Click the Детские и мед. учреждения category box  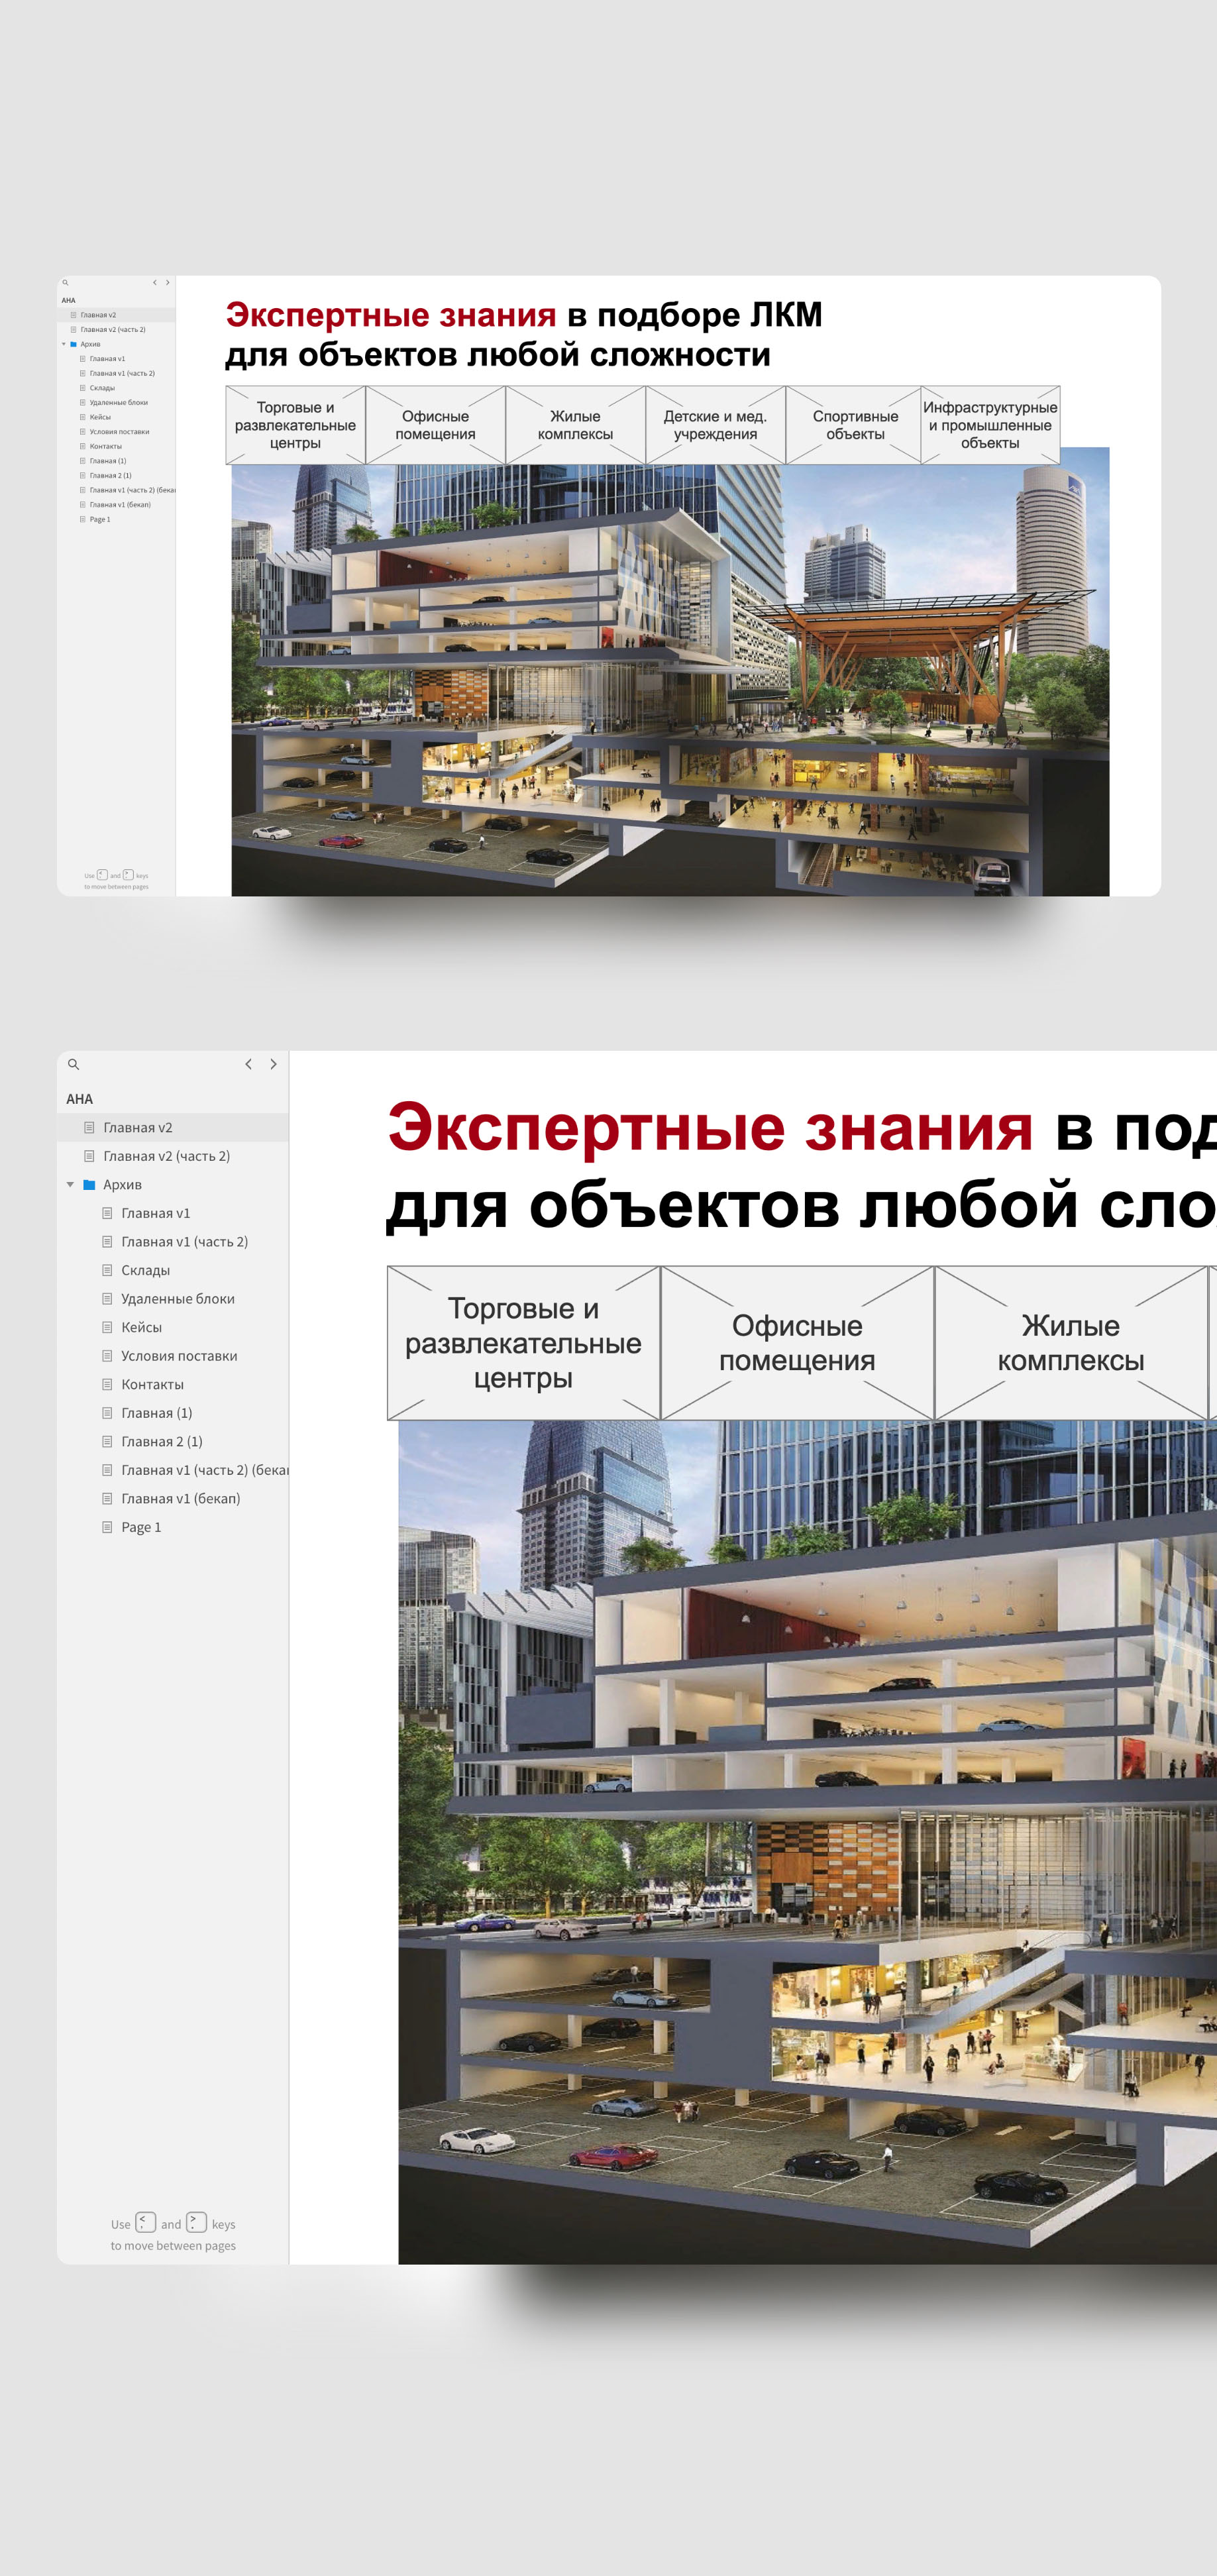pyautogui.click(x=715, y=425)
